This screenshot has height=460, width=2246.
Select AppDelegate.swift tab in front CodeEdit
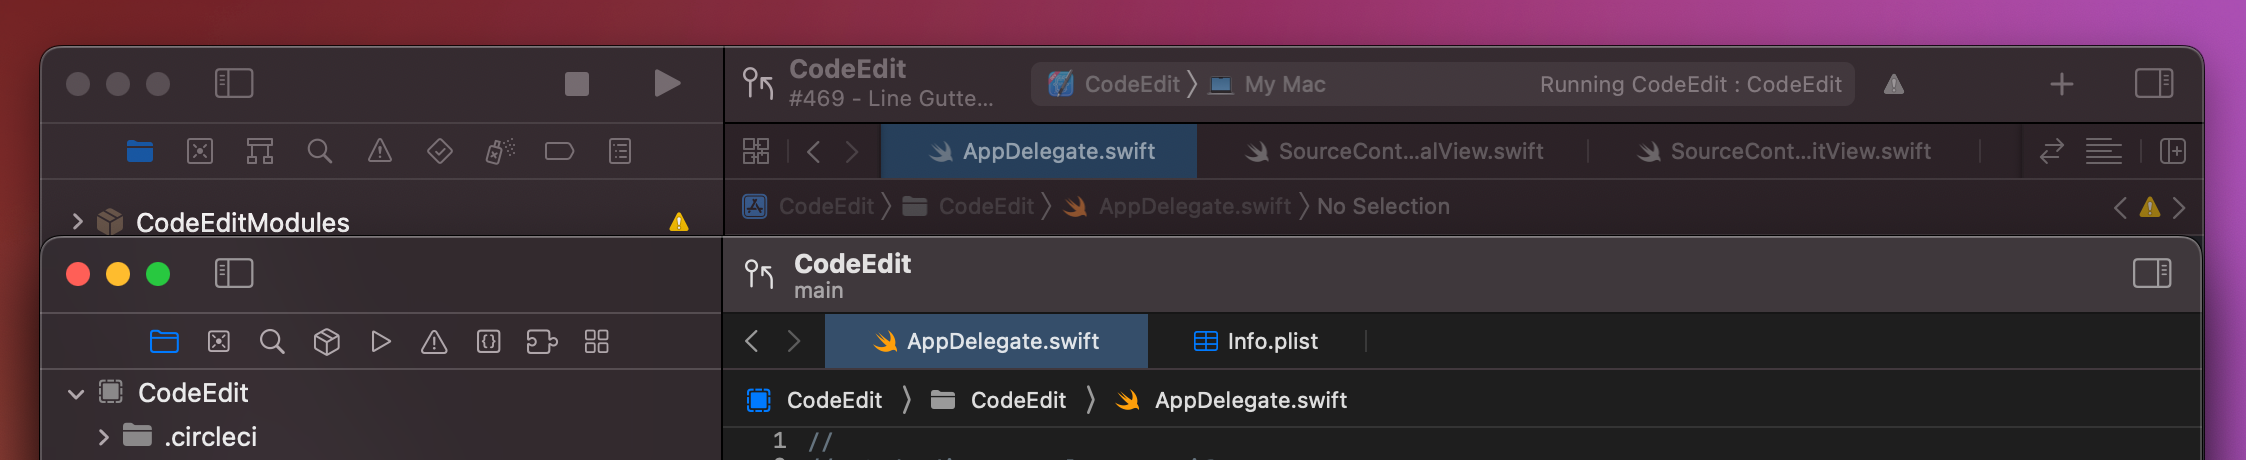pyautogui.click(x=986, y=341)
